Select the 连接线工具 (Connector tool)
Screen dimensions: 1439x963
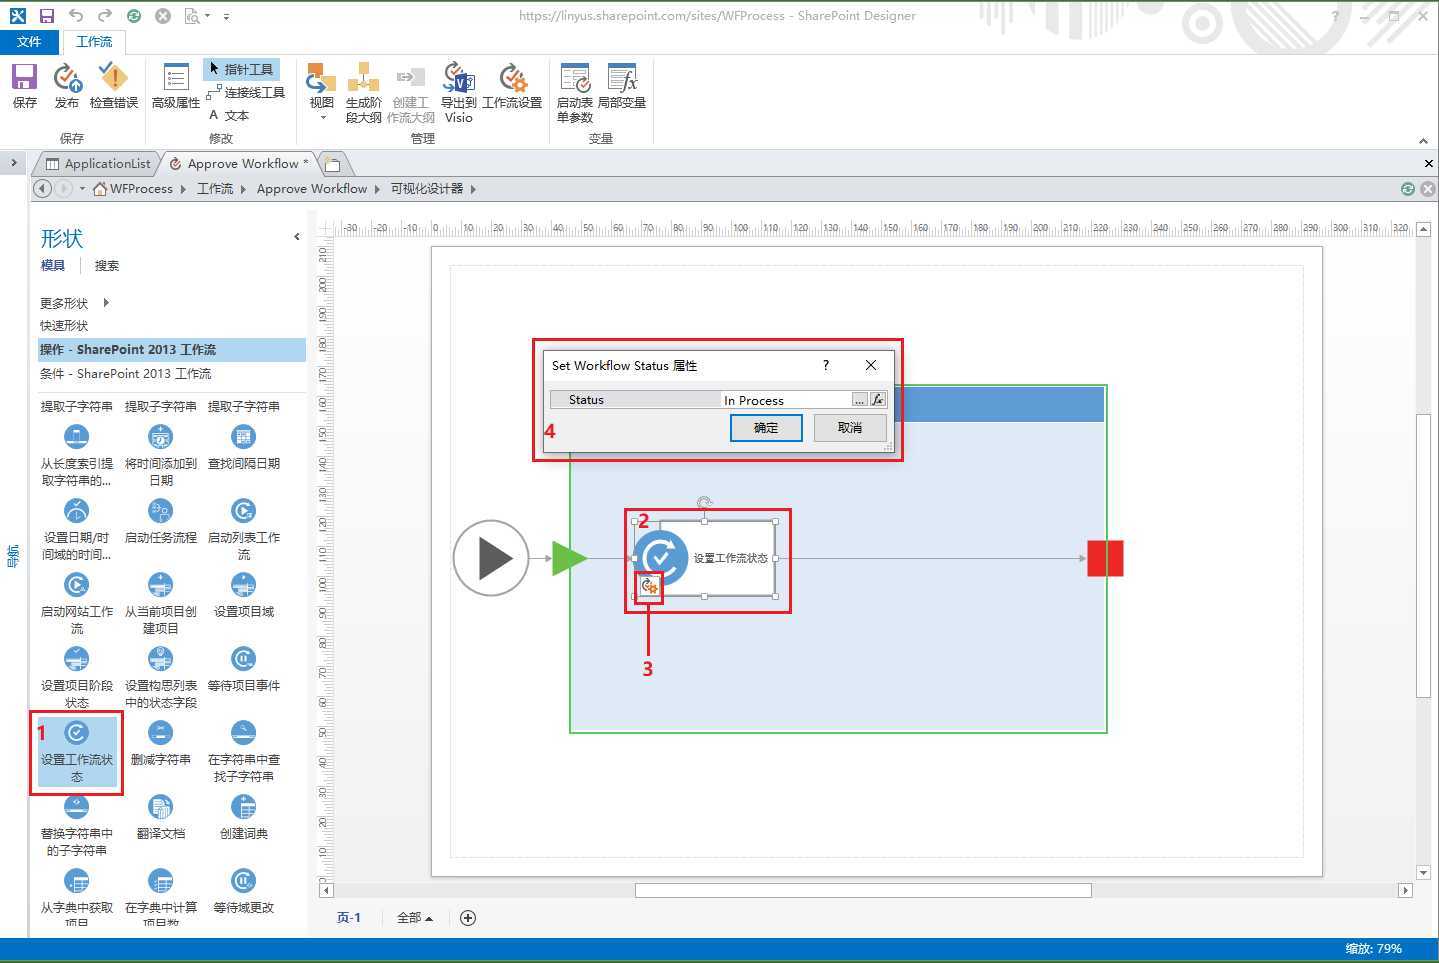[x=246, y=92]
